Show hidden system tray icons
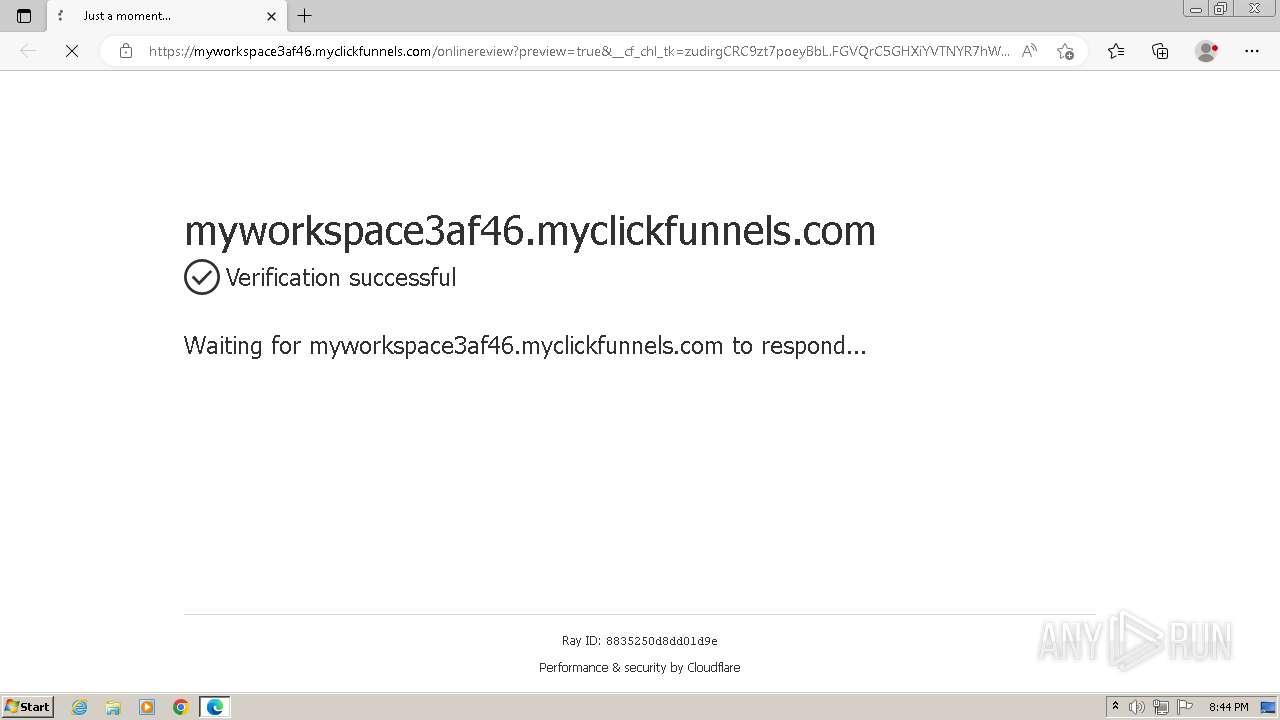Screen dimensions: 1280x720 [1115, 707]
